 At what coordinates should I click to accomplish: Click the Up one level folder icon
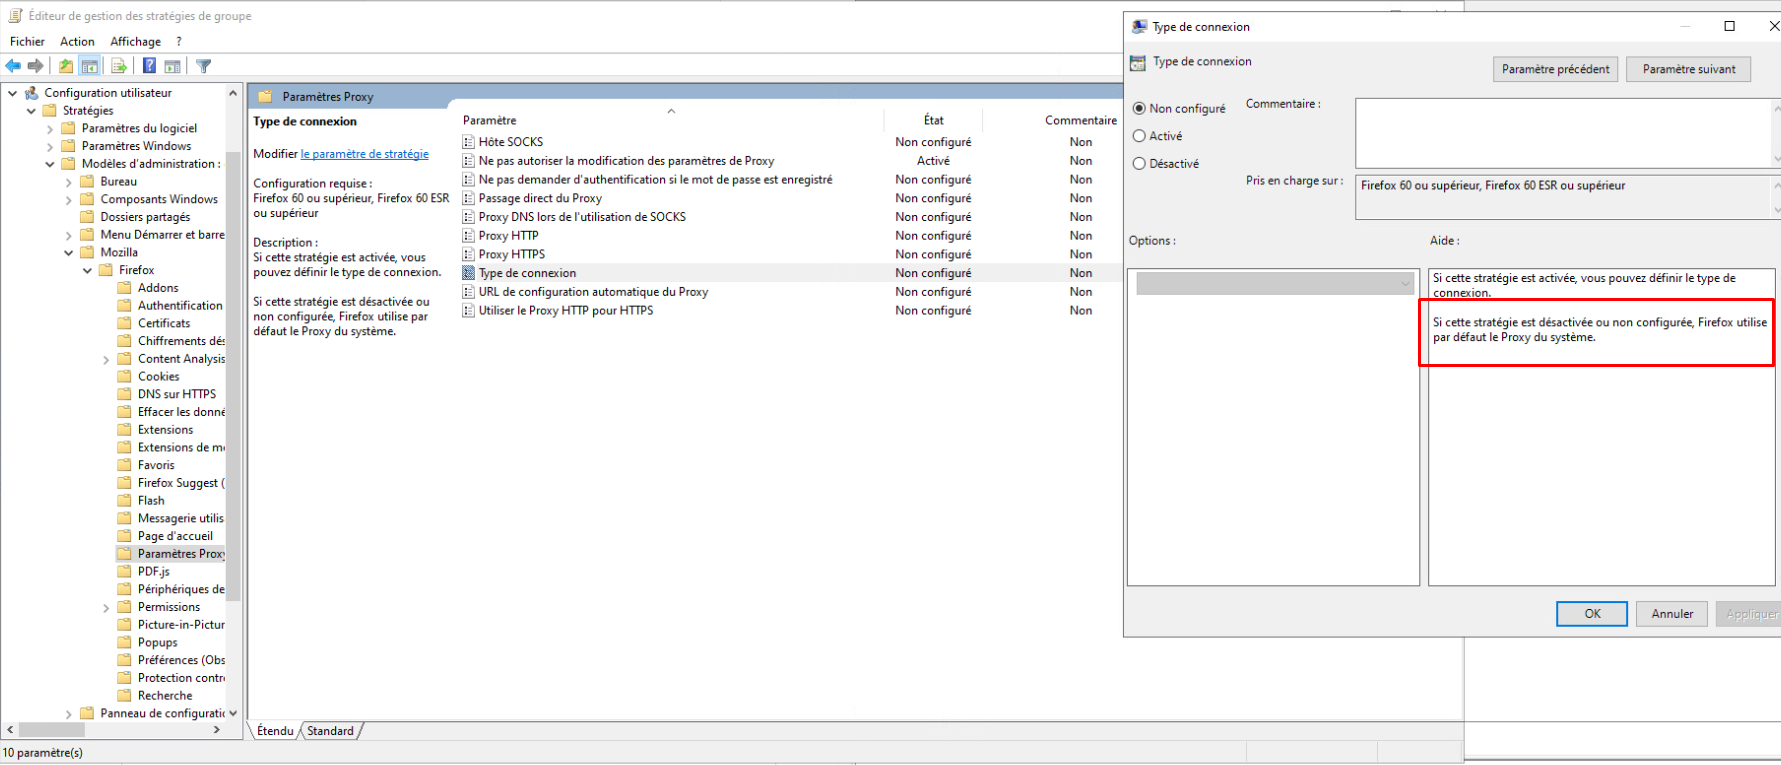65,66
